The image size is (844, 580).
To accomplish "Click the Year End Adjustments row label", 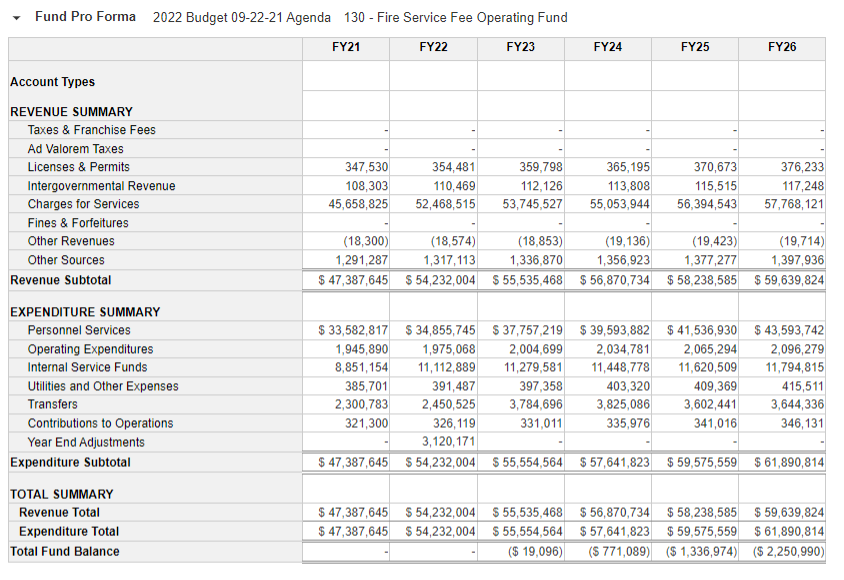I will click(x=85, y=442).
